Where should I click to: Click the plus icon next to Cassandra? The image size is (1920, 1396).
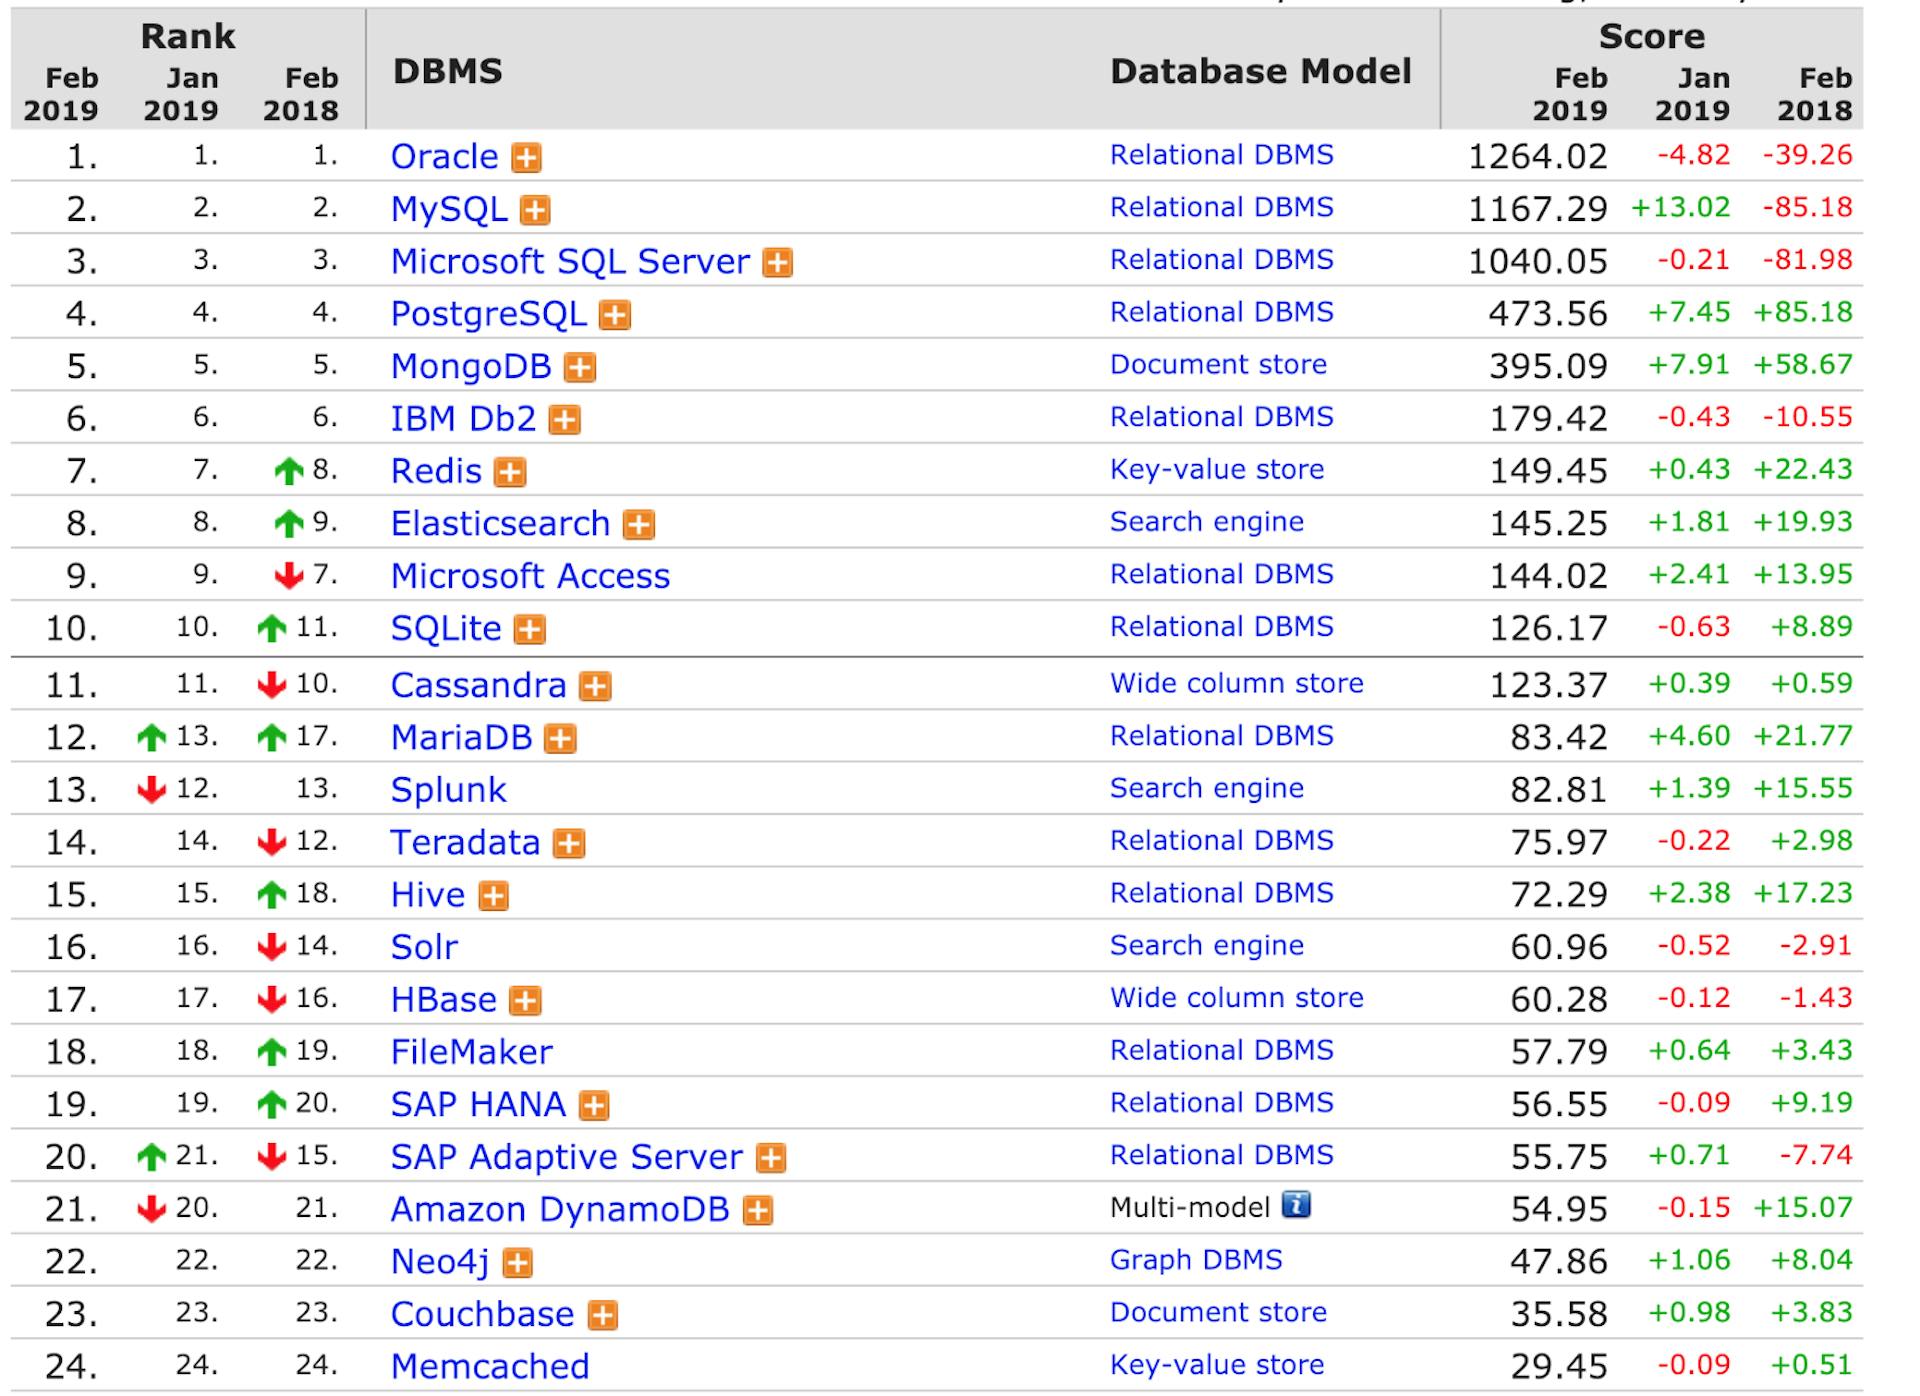pyautogui.click(x=595, y=686)
